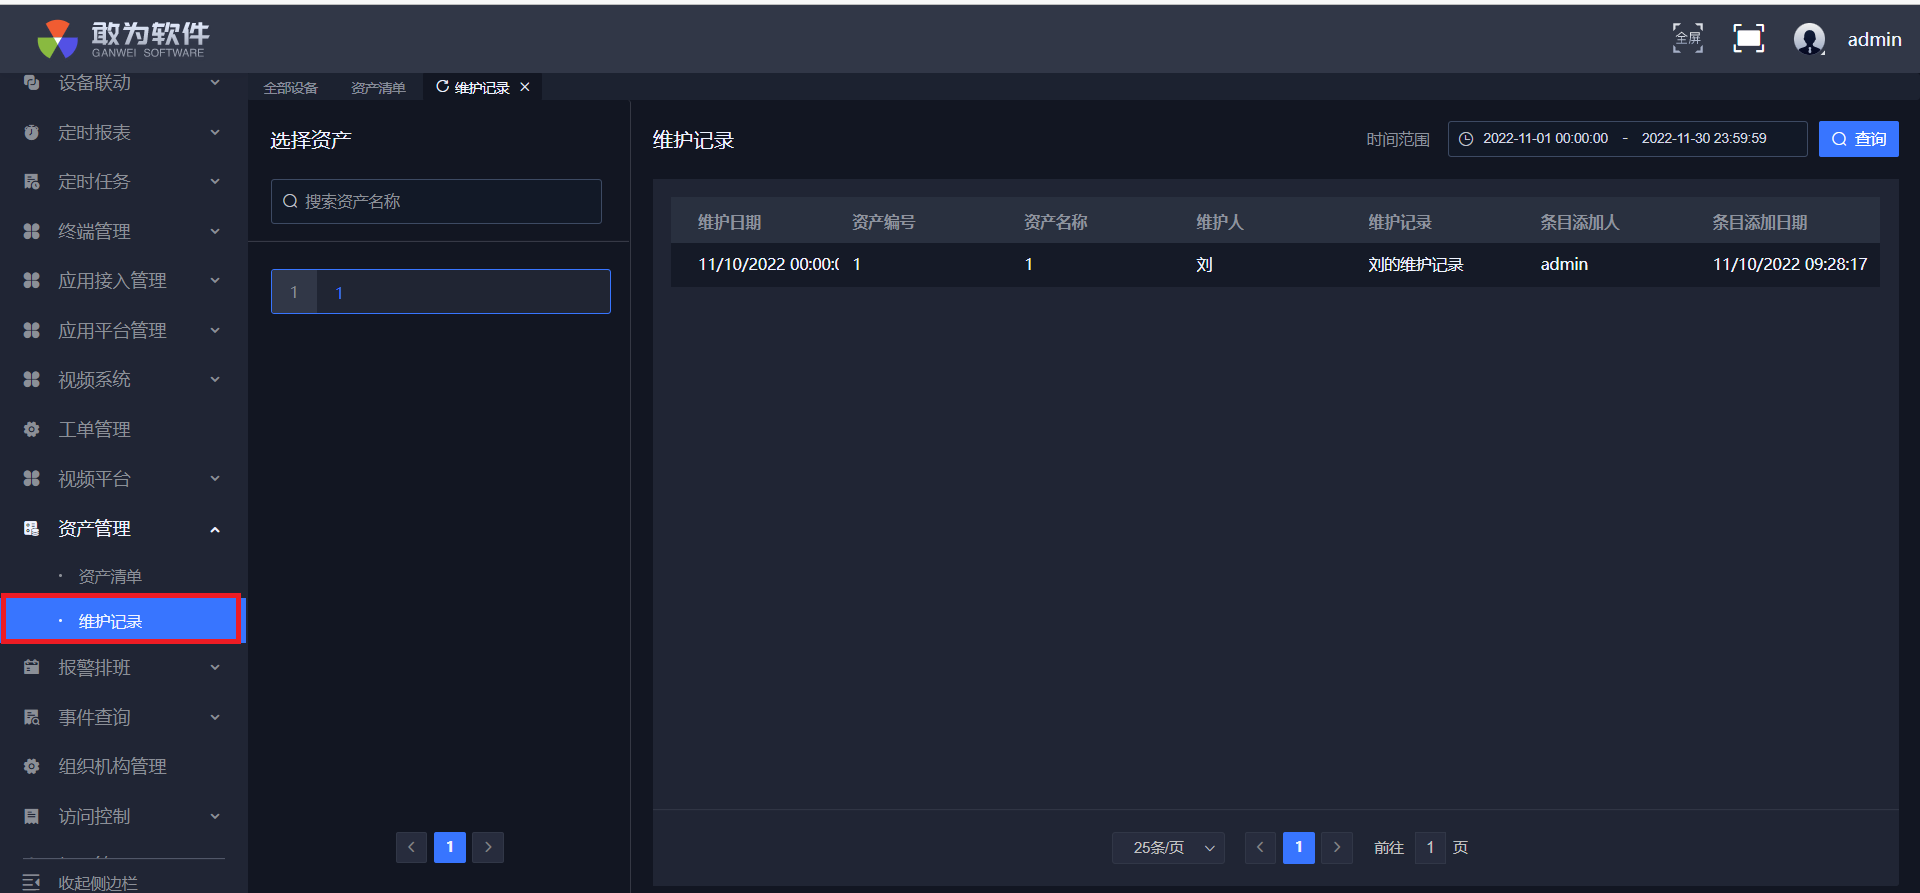Click the 视频系统 sidebar icon
The width and height of the screenshot is (1920, 893).
point(32,379)
